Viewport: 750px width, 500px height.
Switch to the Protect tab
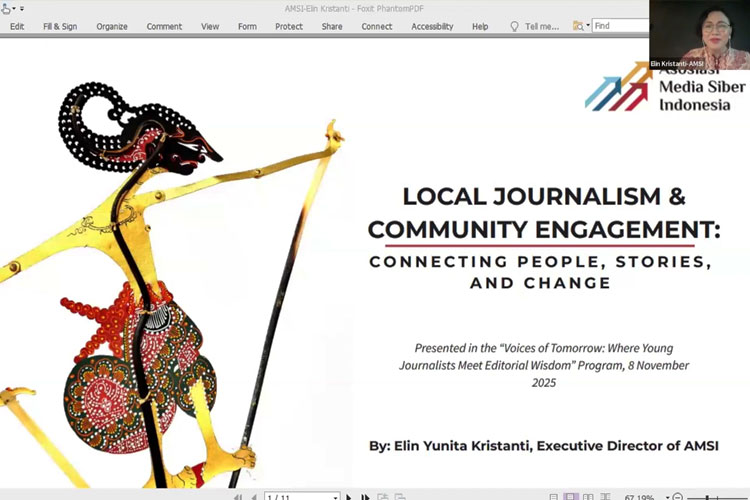(289, 26)
